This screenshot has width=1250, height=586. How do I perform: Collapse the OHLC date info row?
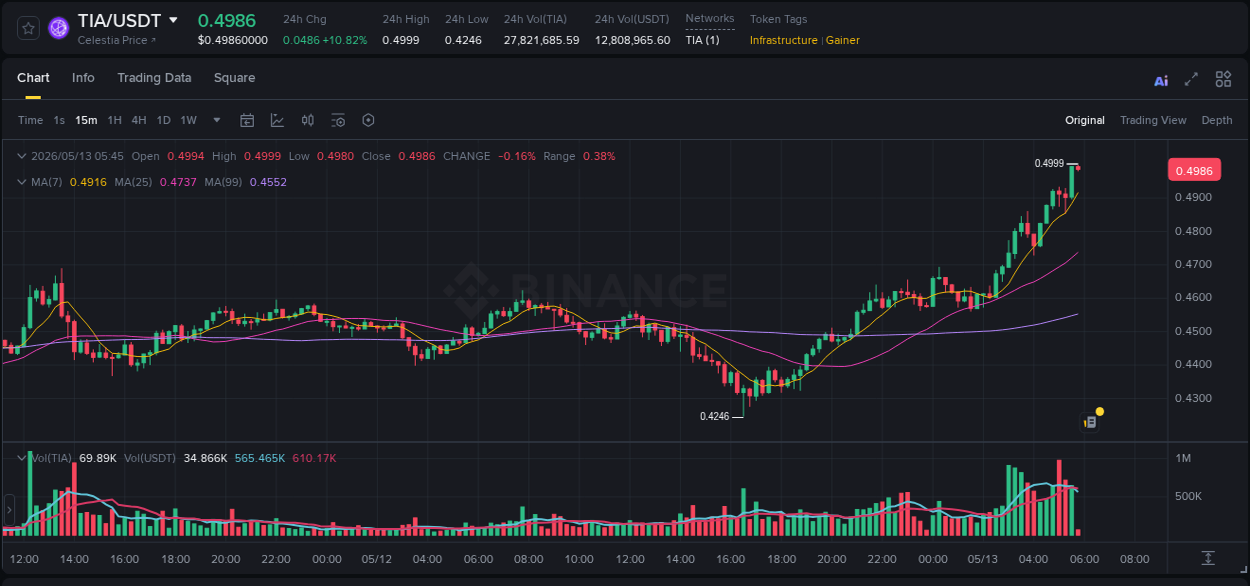coord(22,156)
